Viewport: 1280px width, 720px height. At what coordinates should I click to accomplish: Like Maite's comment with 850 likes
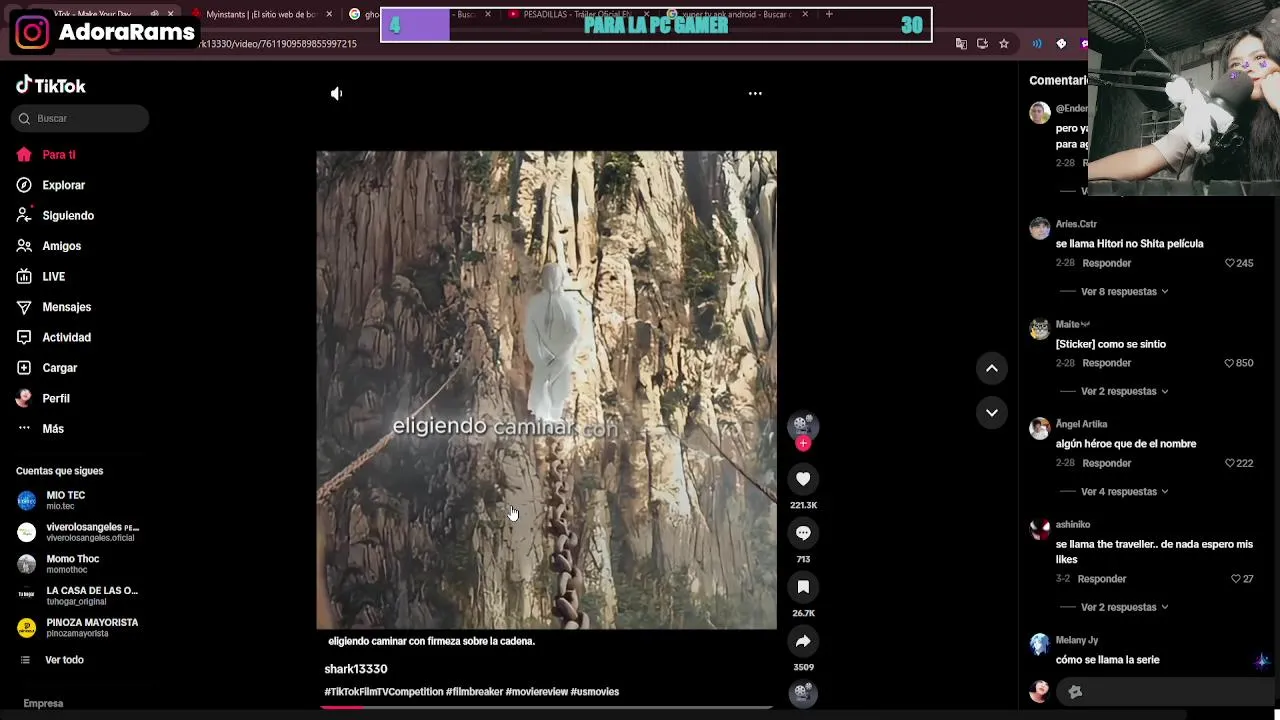pos(1230,363)
